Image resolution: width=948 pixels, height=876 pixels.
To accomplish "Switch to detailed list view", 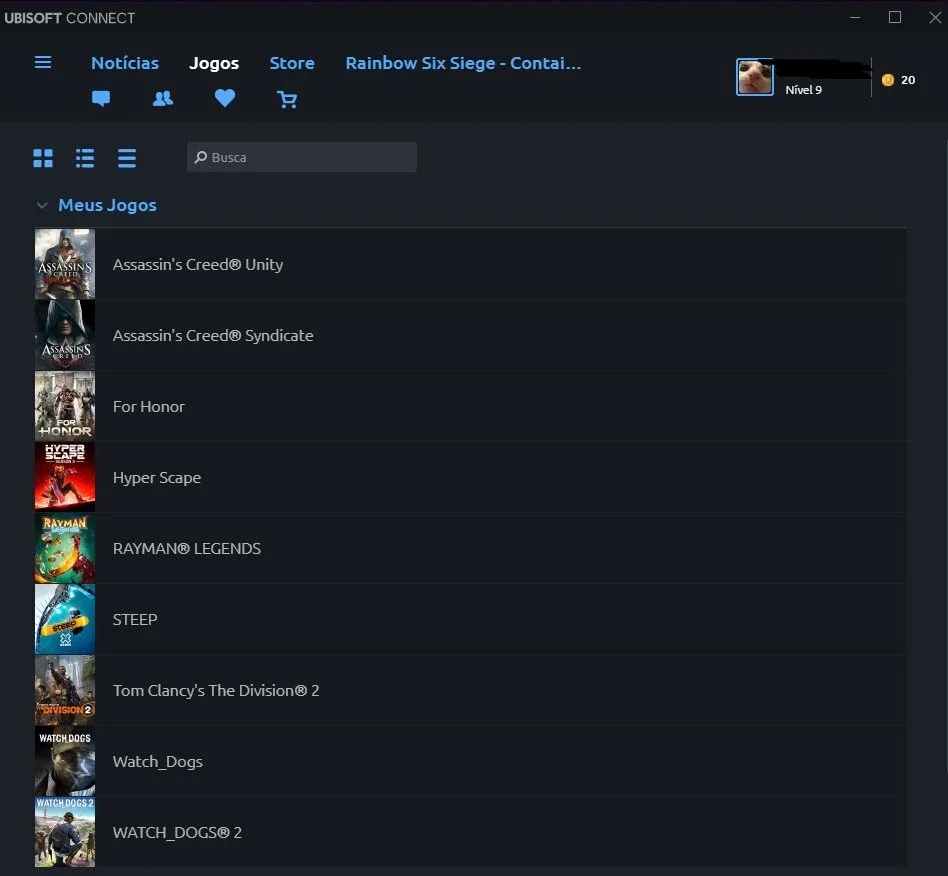I will (85, 158).
